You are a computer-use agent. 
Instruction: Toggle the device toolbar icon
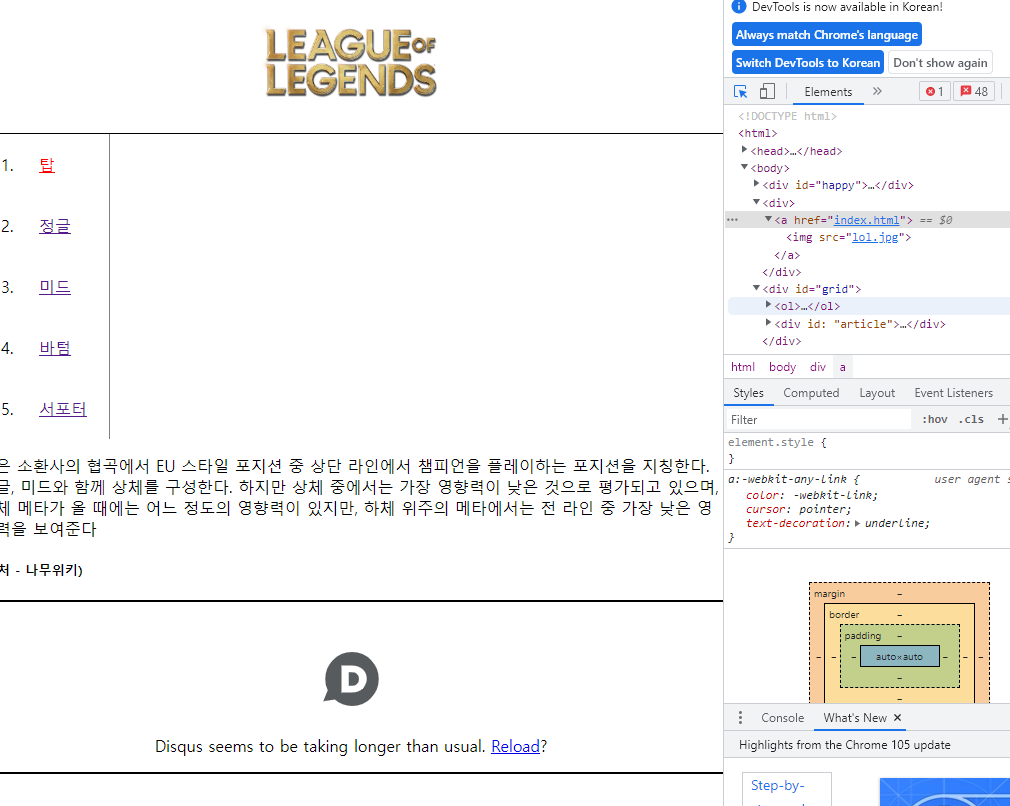(767, 91)
